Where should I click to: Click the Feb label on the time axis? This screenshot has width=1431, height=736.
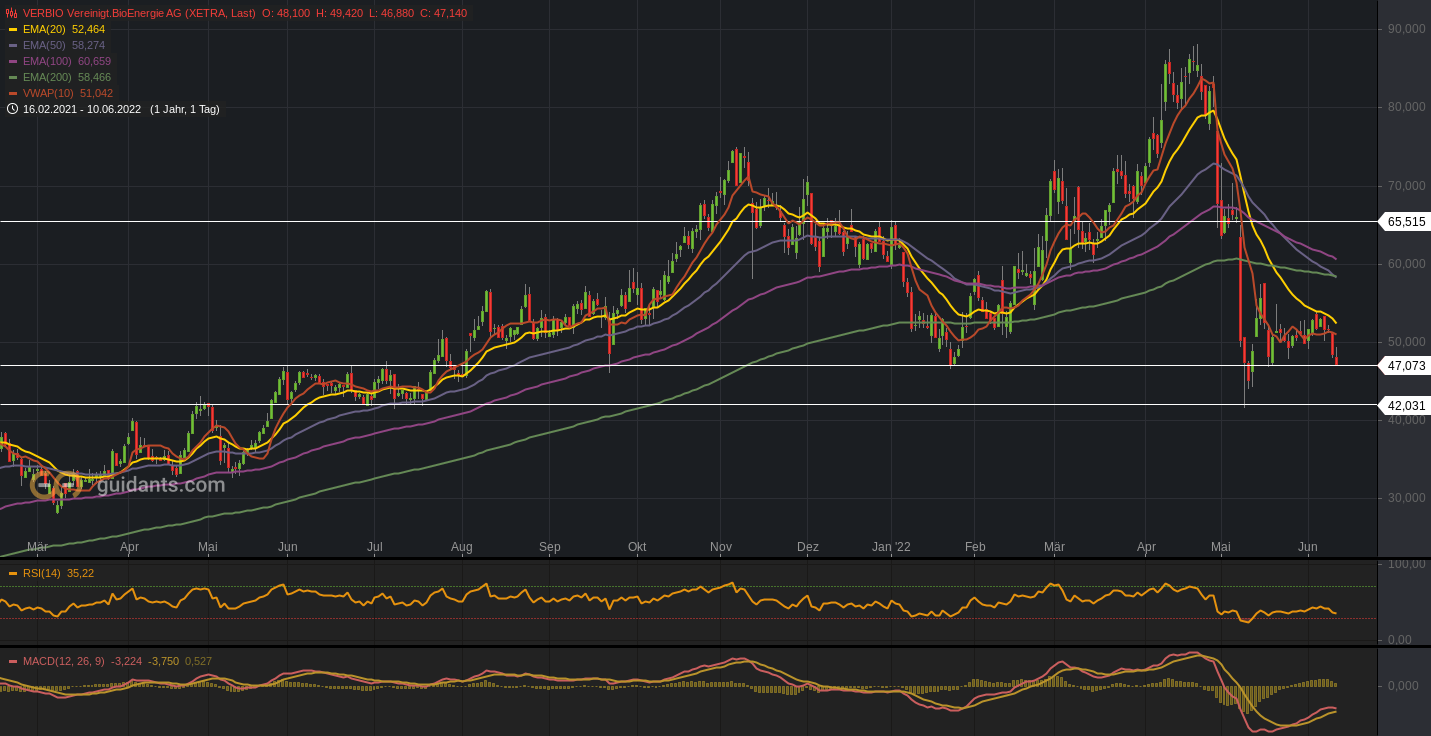tap(975, 547)
